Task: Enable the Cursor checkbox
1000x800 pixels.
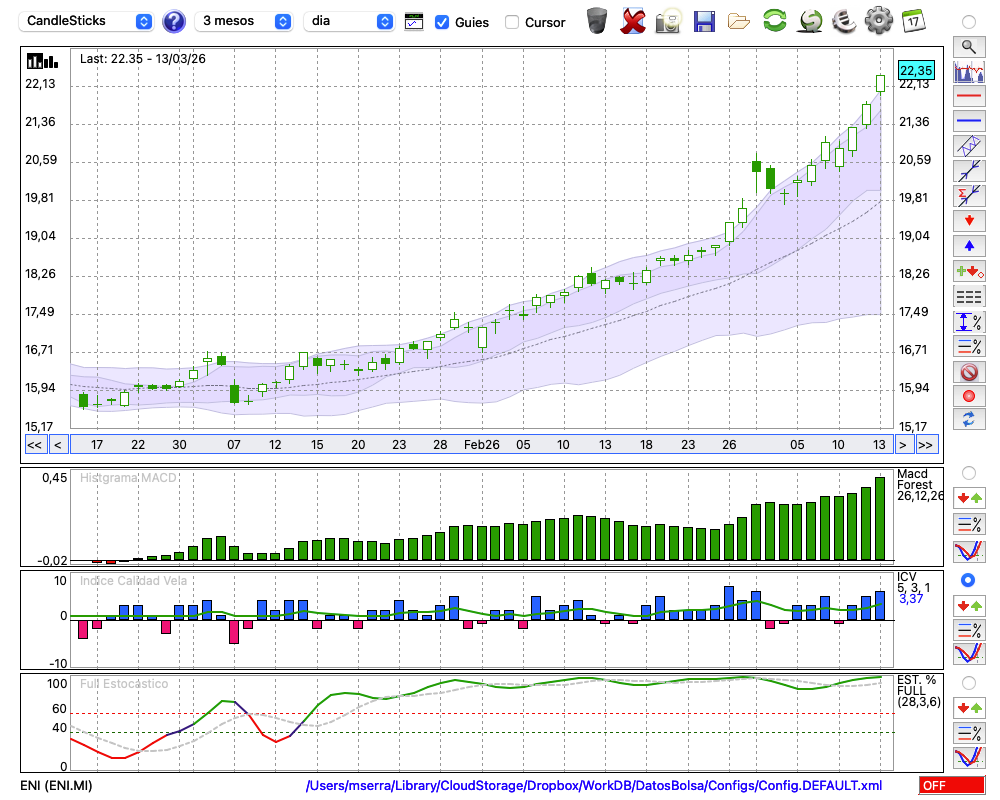Action: 512,22
